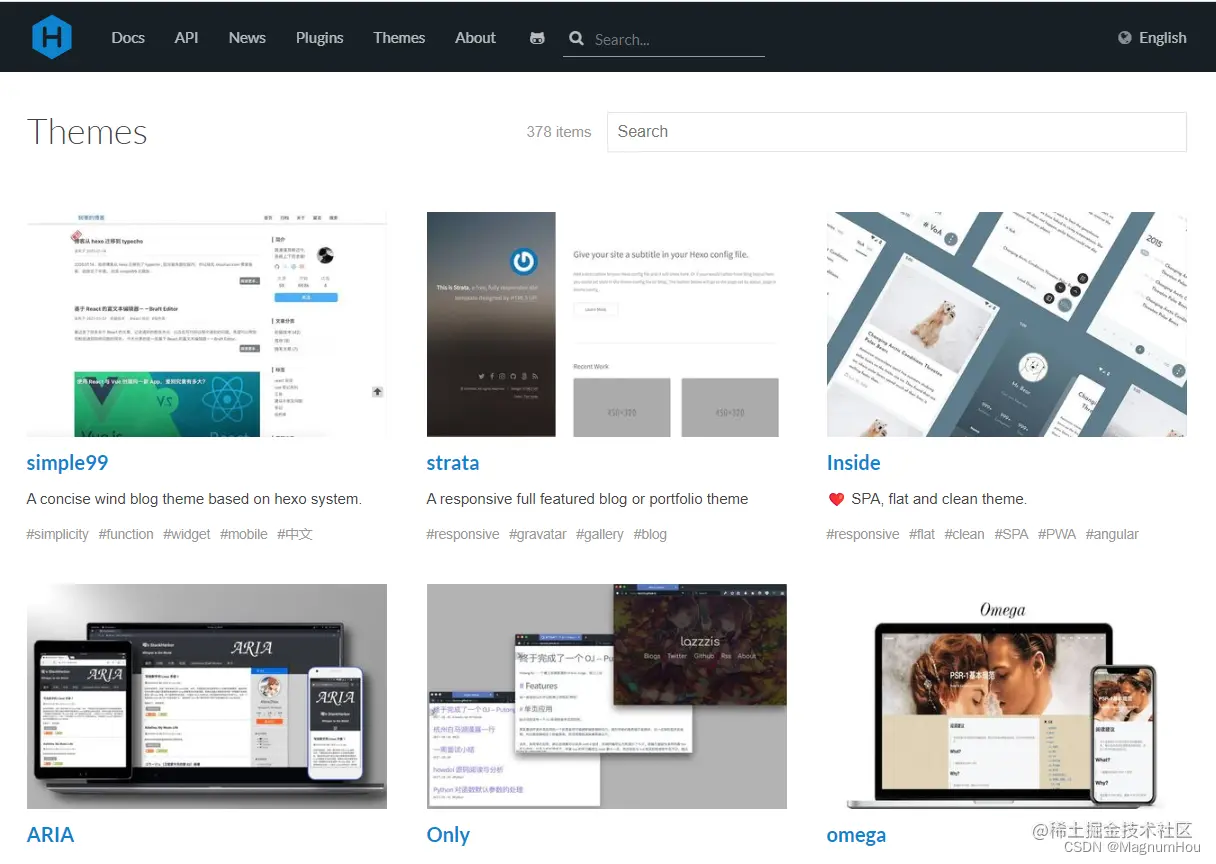Click the 'Themes' page heading
1216x864 pixels.
click(x=87, y=132)
